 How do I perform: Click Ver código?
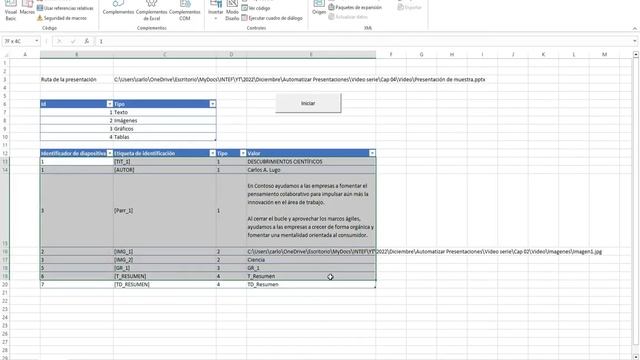256,8
